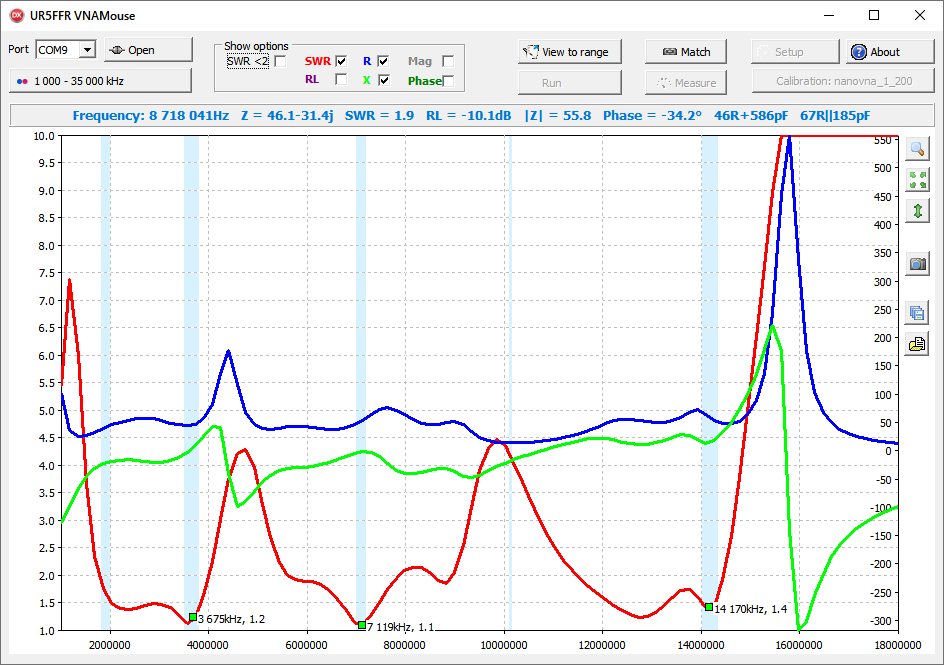
Task: Click the Open port button
Action: 148,50
